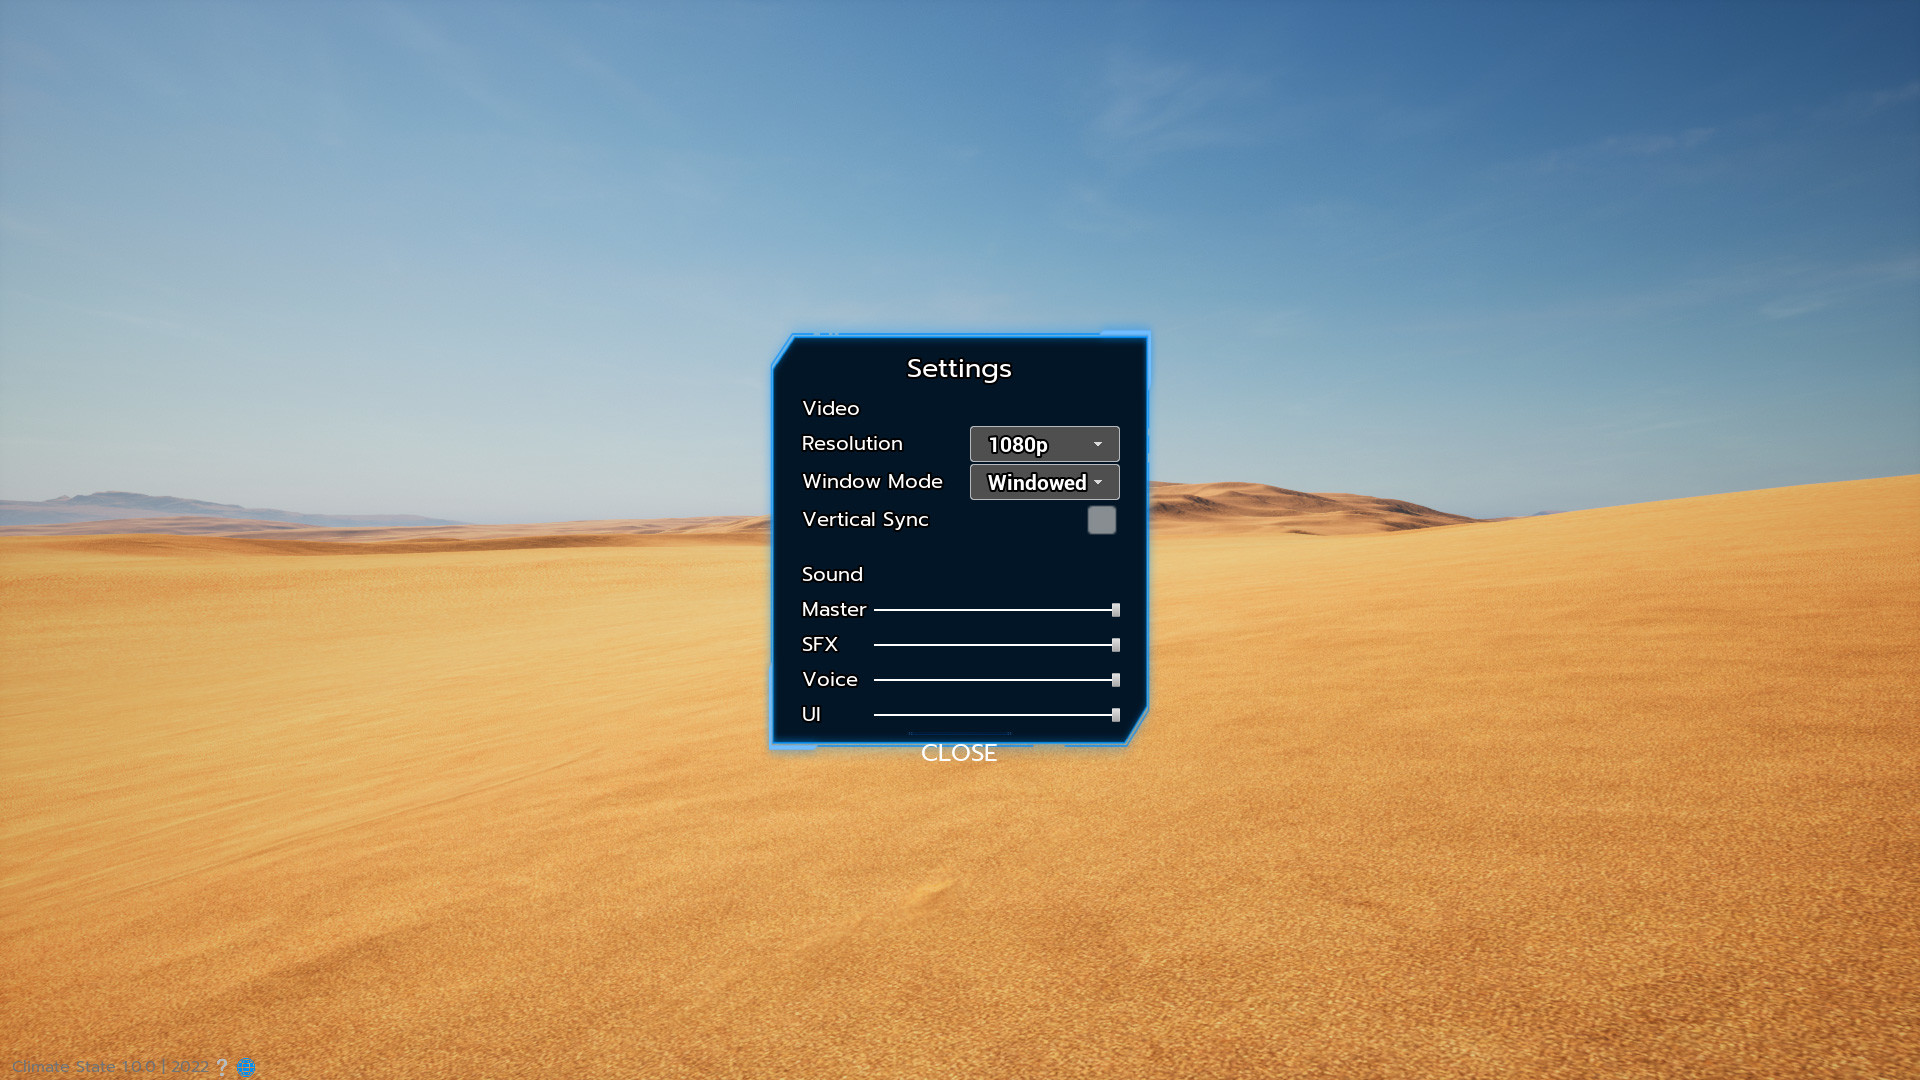Open the Resolution dropdown showing 1080p

(1044, 444)
